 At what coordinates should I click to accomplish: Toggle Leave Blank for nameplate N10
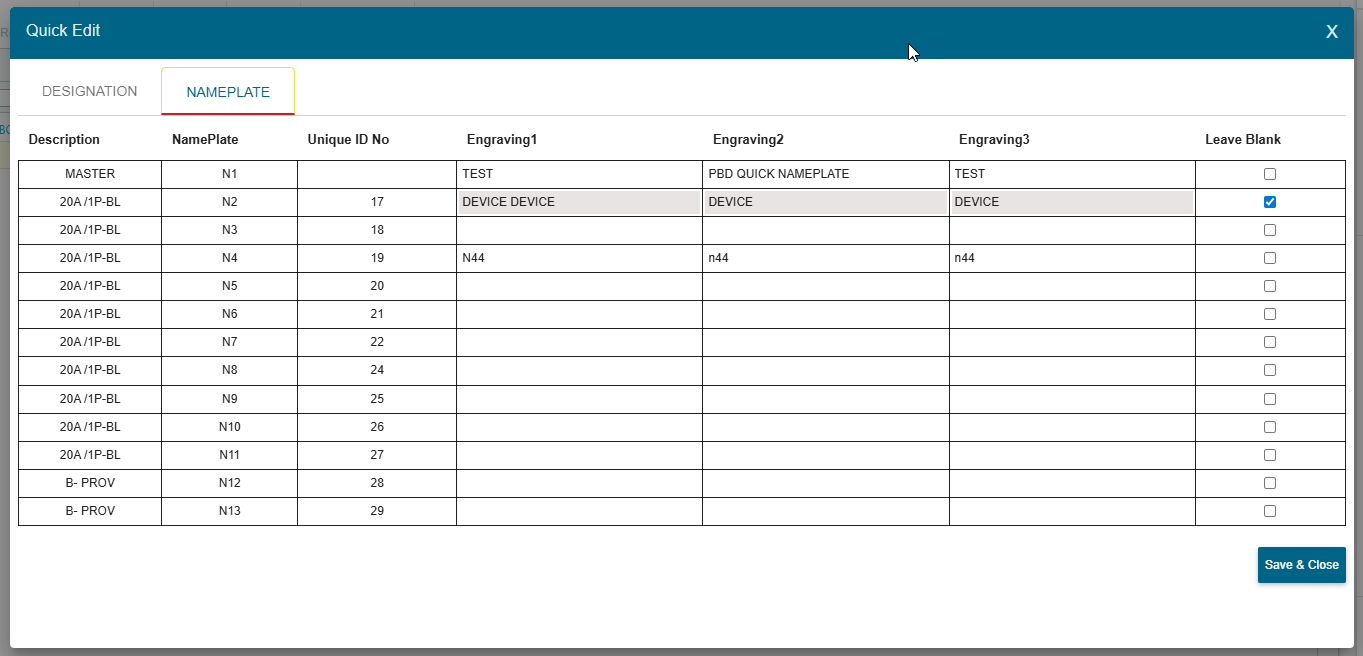tap(1270, 427)
